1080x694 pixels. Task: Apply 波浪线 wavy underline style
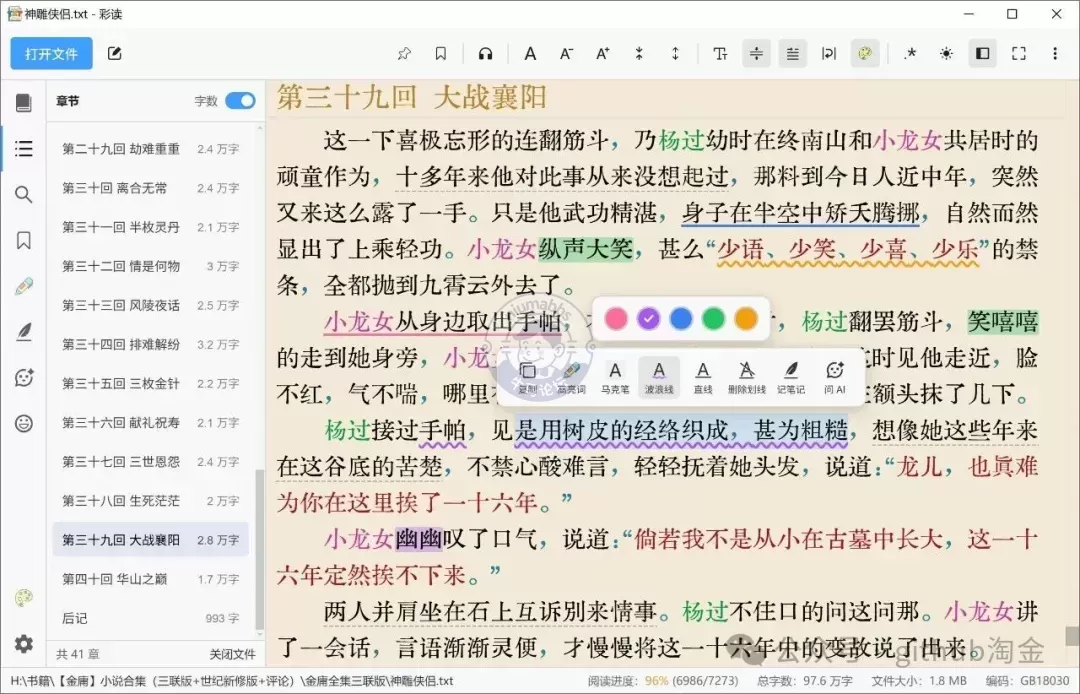tap(659, 377)
